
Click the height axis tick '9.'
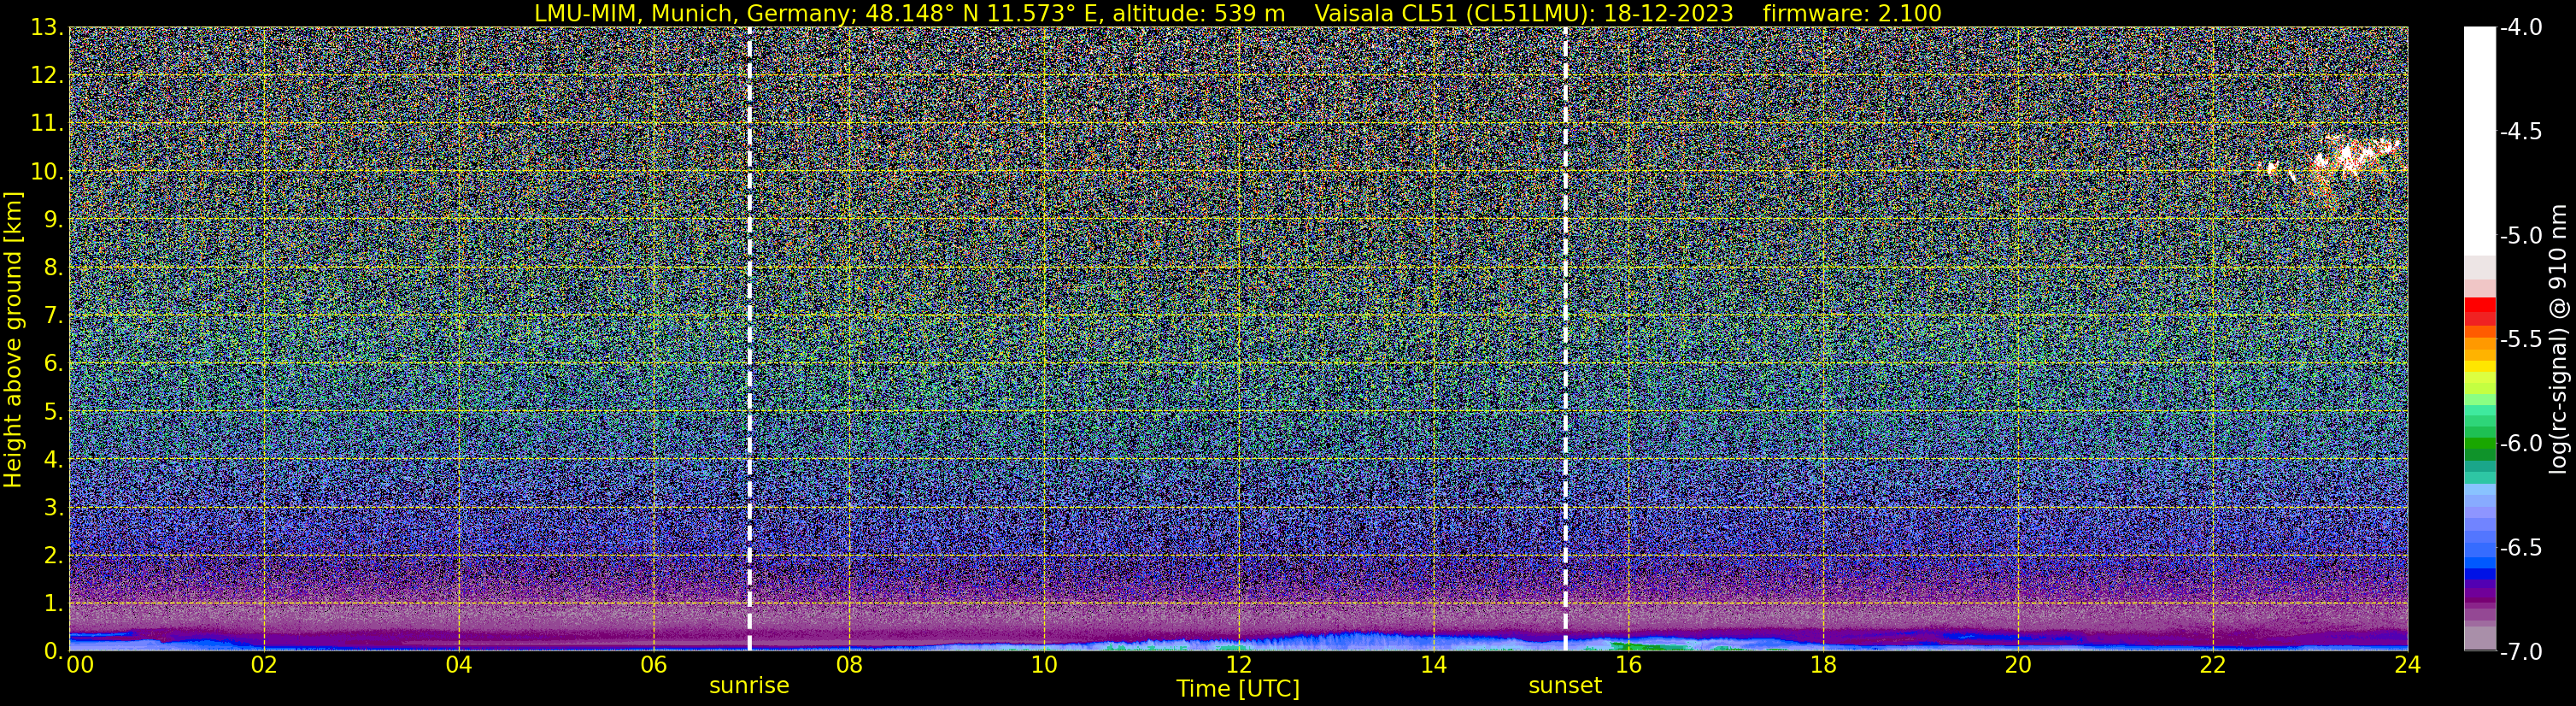click(x=54, y=219)
